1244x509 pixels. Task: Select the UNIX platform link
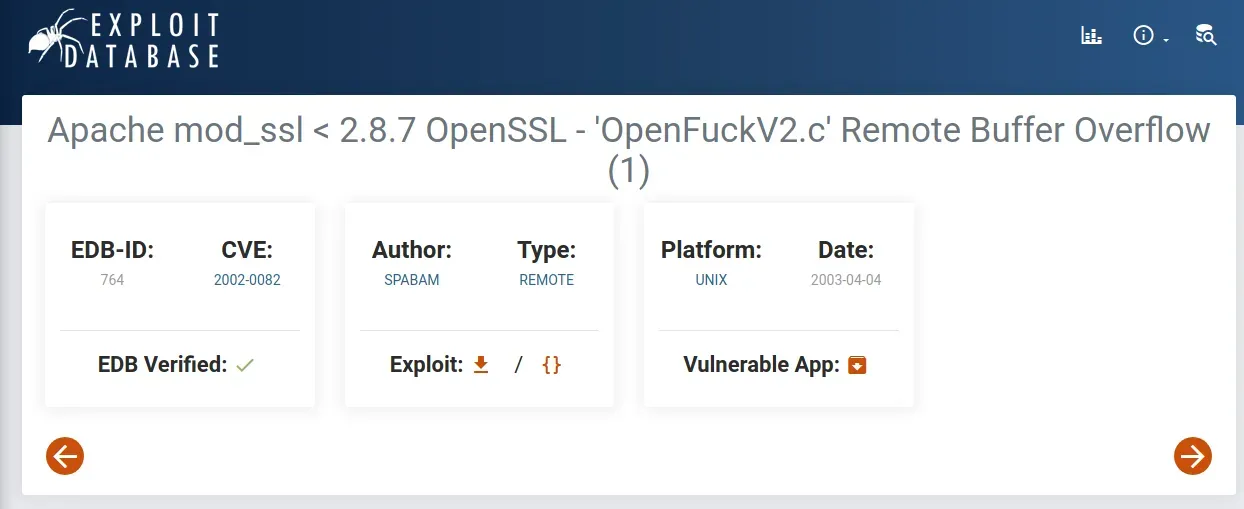(711, 280)
